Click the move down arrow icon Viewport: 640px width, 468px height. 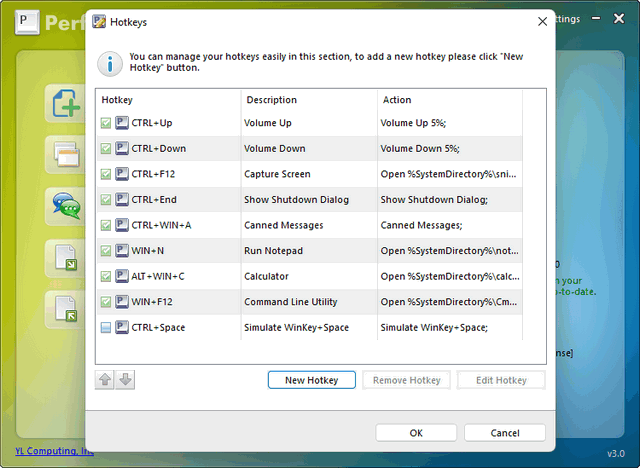[x=125, y=380]
